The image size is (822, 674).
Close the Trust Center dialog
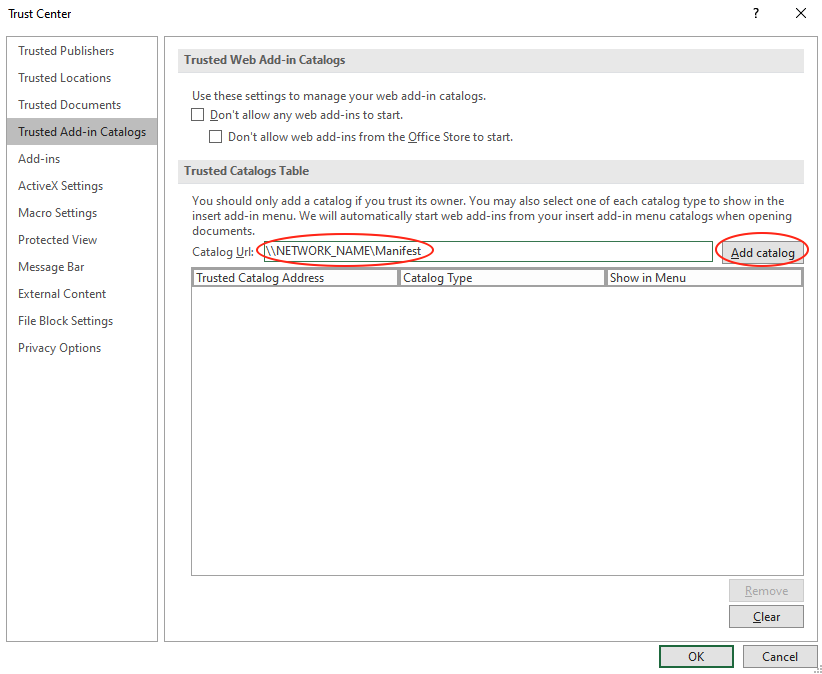pyautogui.click(x=800, y=14)
